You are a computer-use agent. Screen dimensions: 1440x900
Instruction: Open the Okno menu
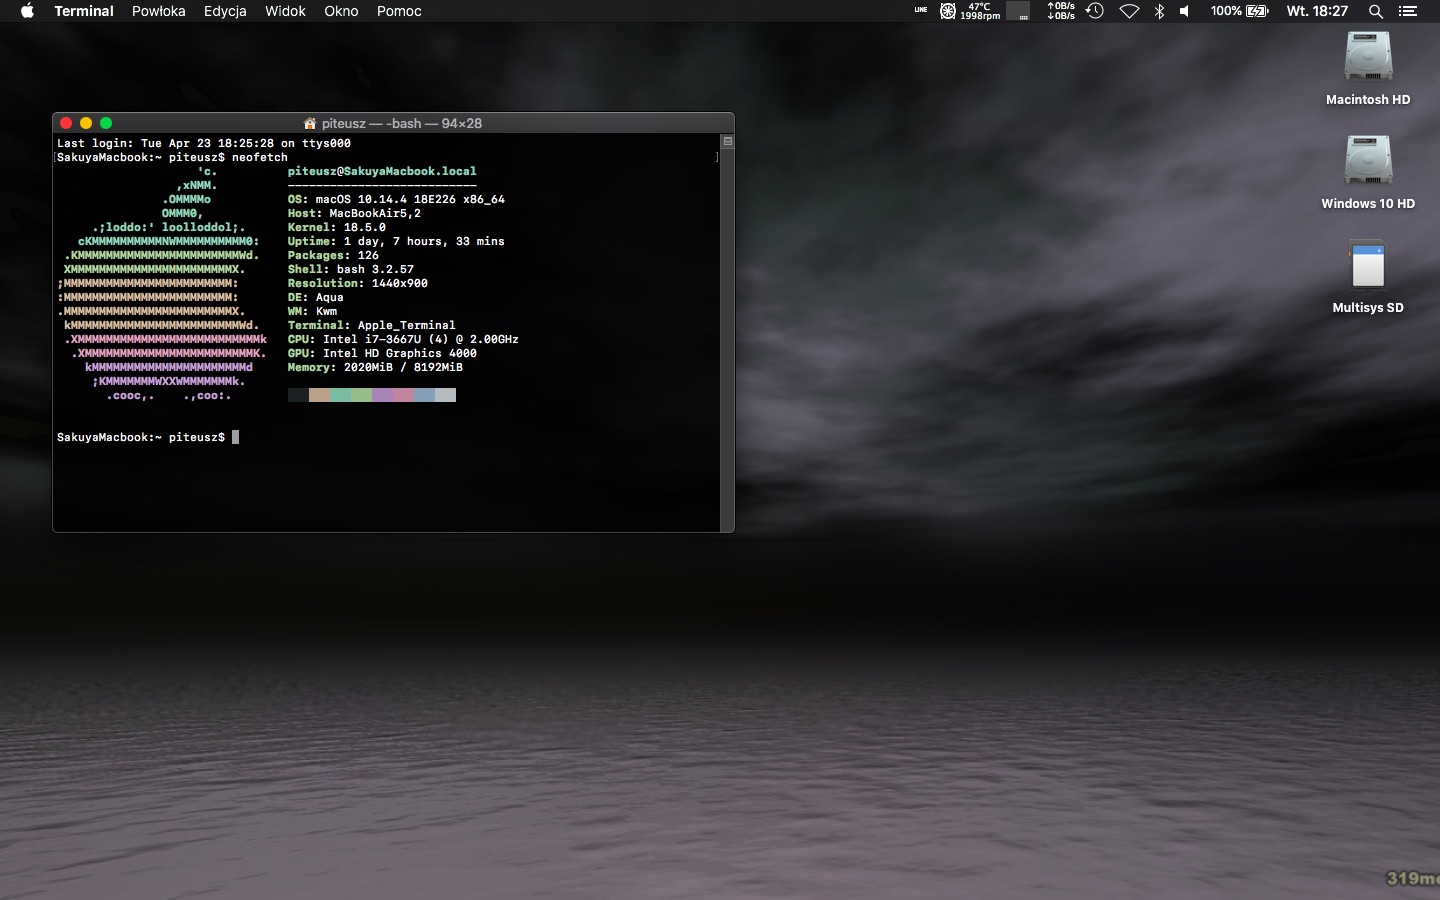(x=341, y=11)
